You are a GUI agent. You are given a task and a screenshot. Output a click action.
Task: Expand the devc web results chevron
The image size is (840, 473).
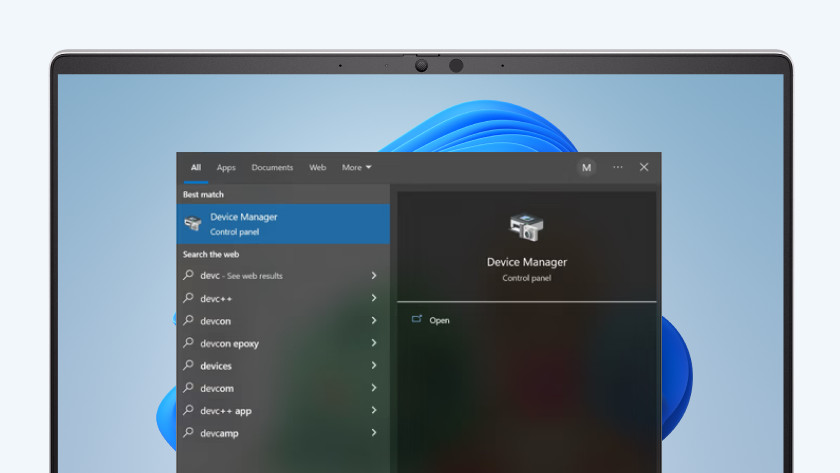374,275
